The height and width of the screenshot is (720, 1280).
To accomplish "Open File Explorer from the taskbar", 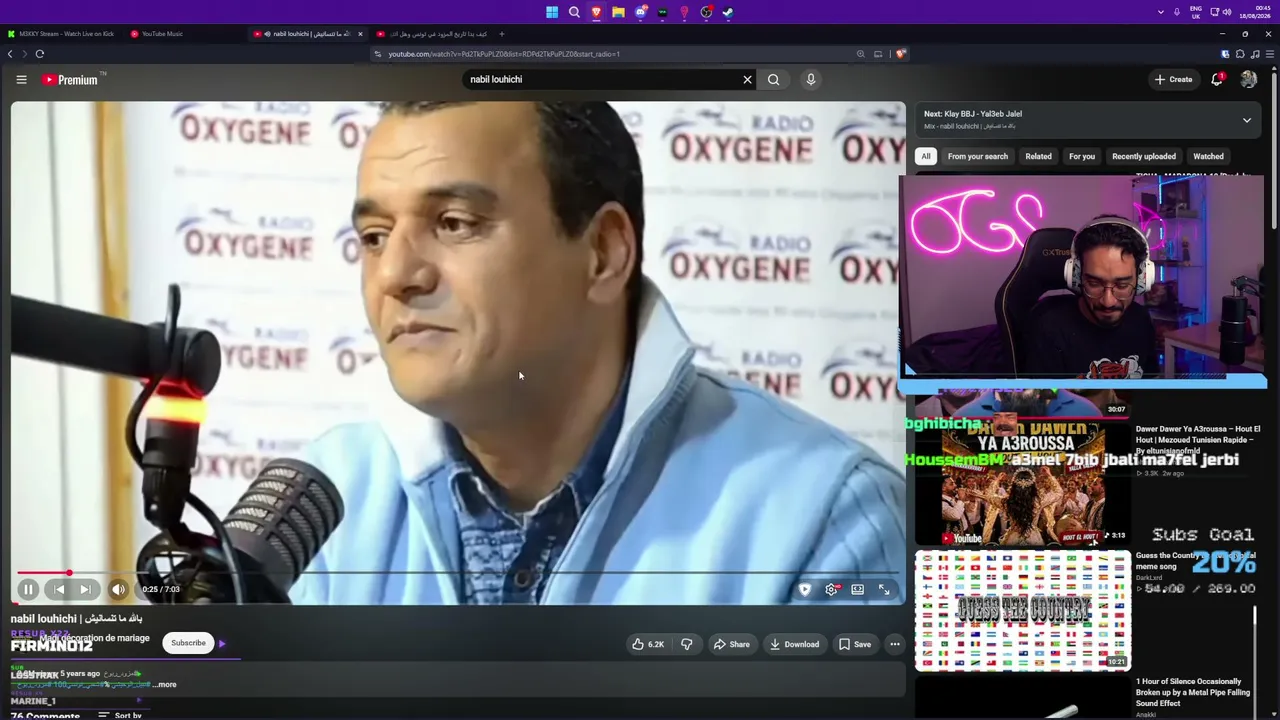I will (x=618, y=12).
